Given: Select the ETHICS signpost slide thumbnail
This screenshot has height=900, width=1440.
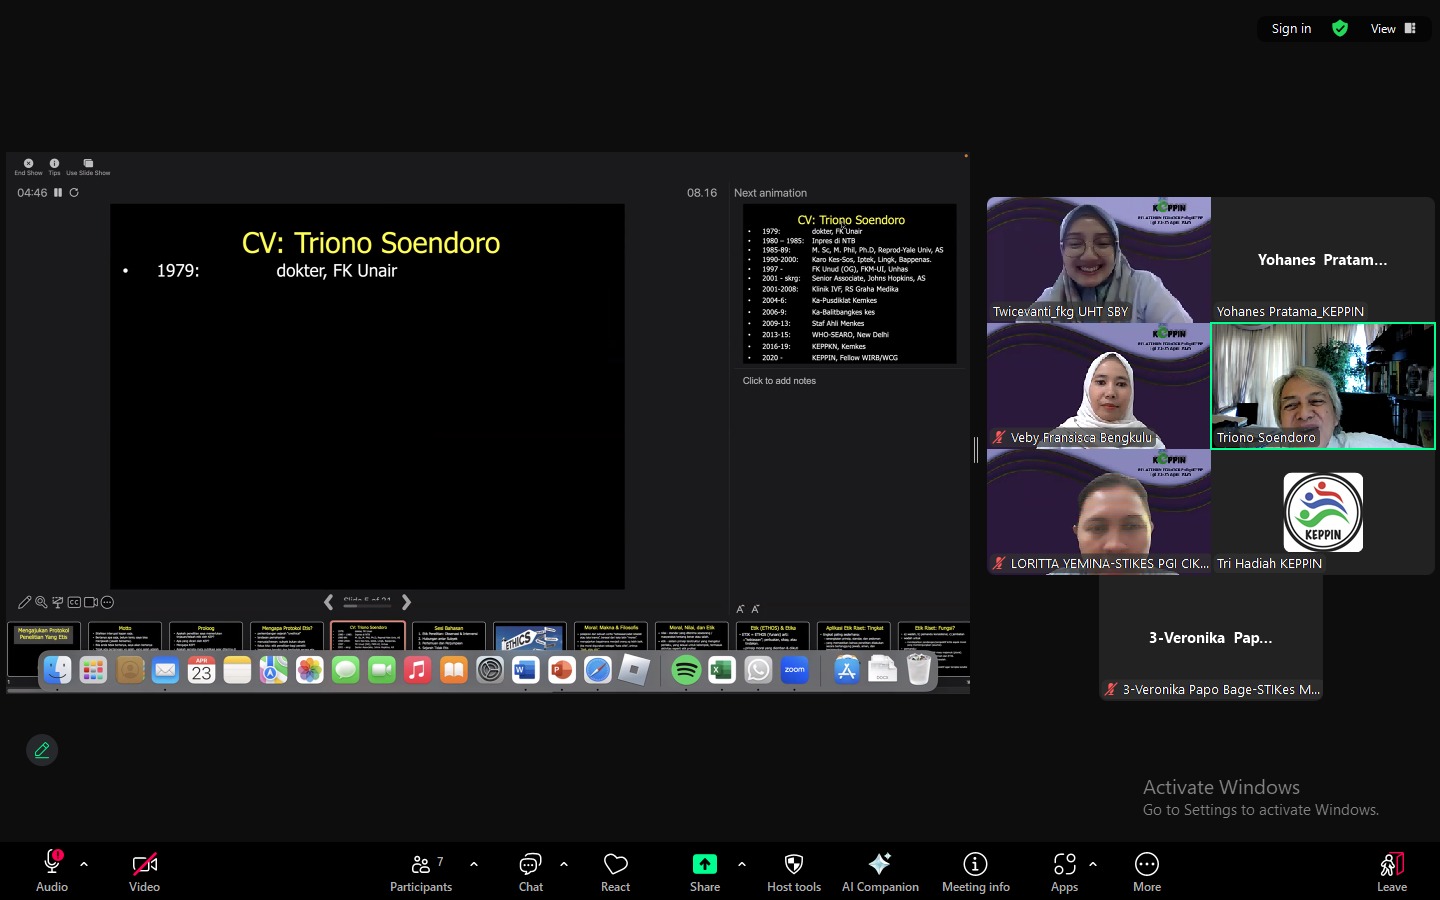Looking at the screenshot, I should [530, 637].
